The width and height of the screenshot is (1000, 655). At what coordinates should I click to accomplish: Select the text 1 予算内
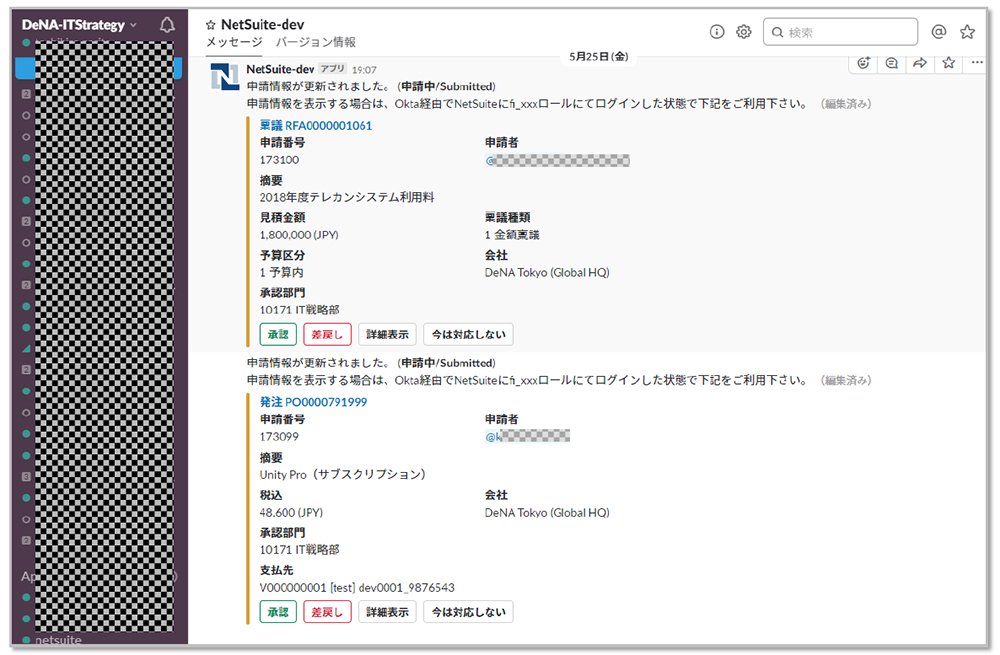click(281, 272)
